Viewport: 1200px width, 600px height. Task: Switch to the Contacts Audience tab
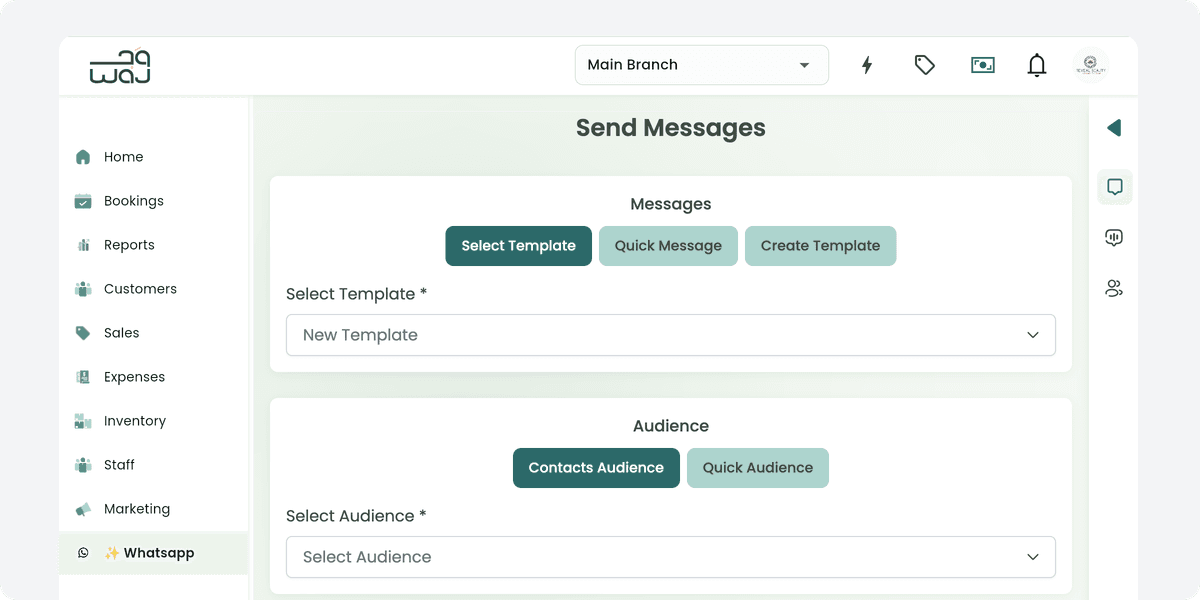pyautogui.click(x=596, y=467)
